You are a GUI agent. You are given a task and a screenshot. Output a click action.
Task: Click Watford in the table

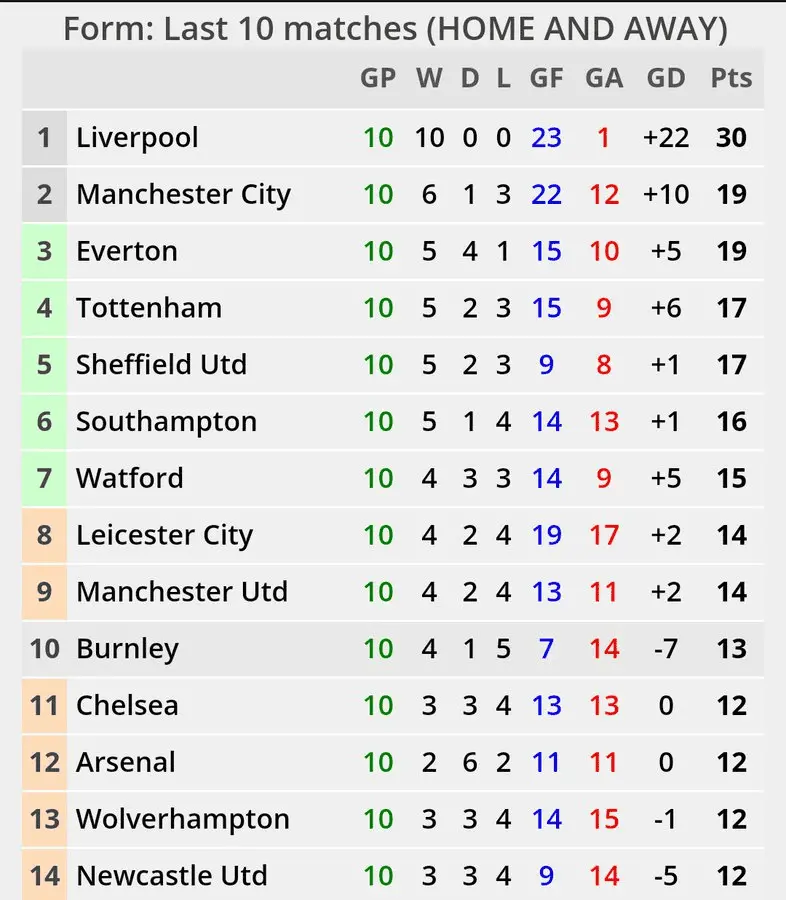tap(130, 478)
